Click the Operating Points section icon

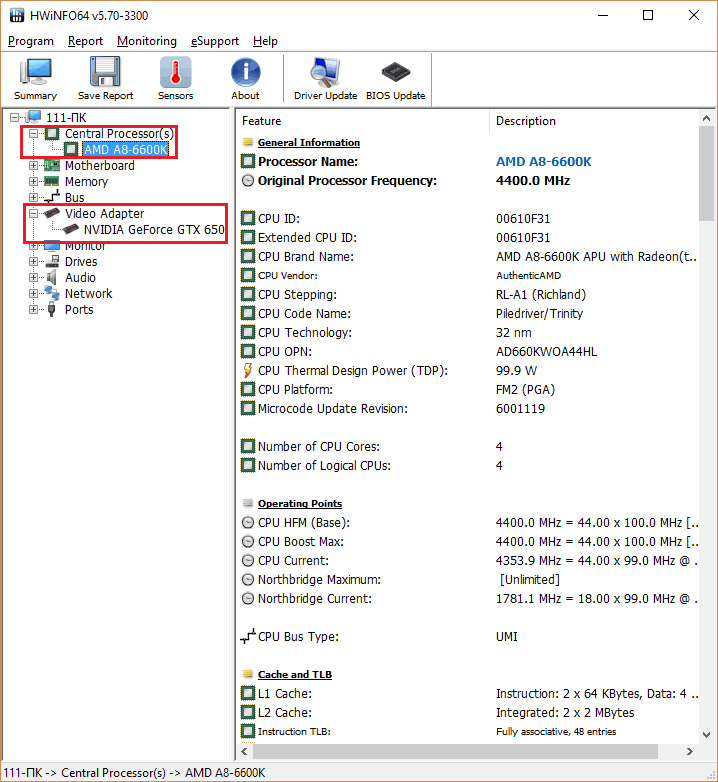(x=248, y=503)
